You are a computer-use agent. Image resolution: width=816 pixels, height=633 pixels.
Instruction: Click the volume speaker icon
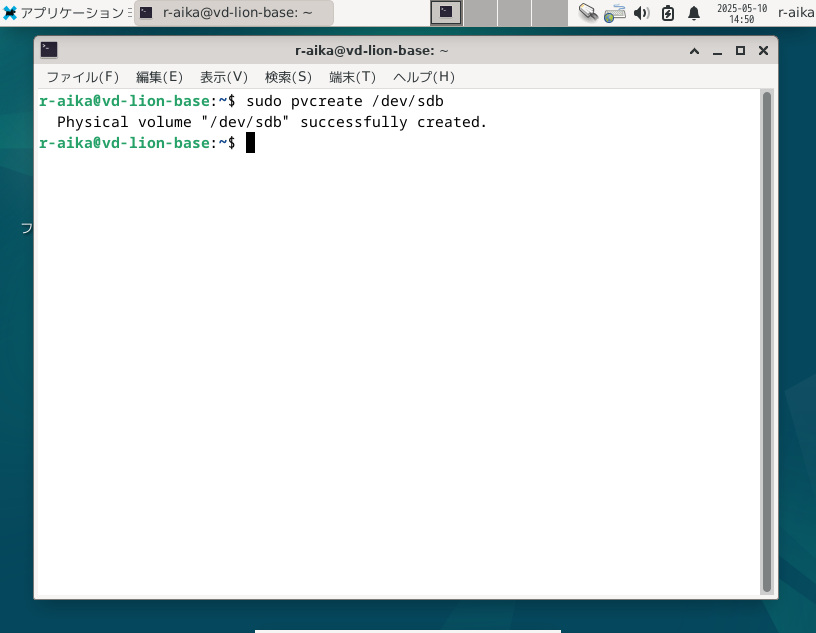coord(641,12)
